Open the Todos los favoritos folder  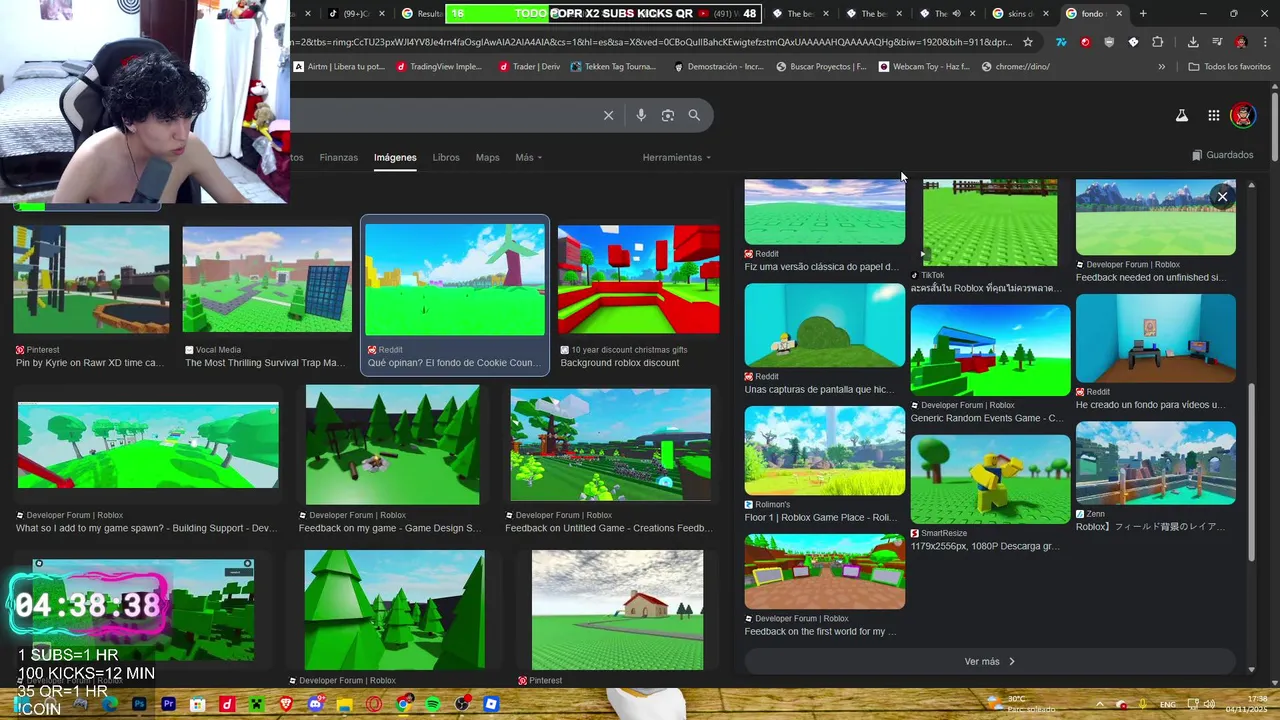click(x=1229, y=67)
